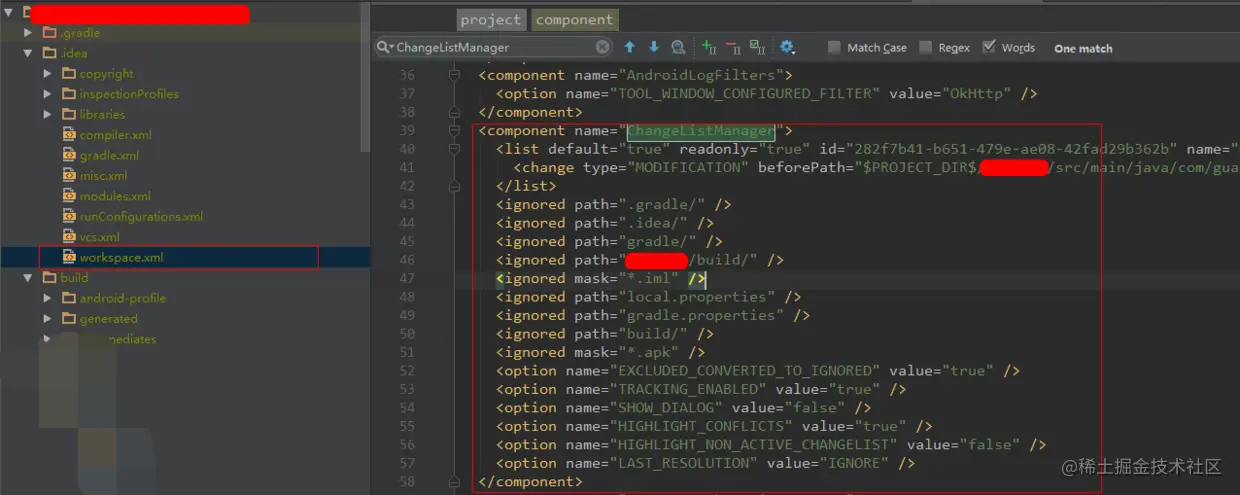Select the .gradle folder name
This screenshot has height=495, width=1240.
[80, 33]
